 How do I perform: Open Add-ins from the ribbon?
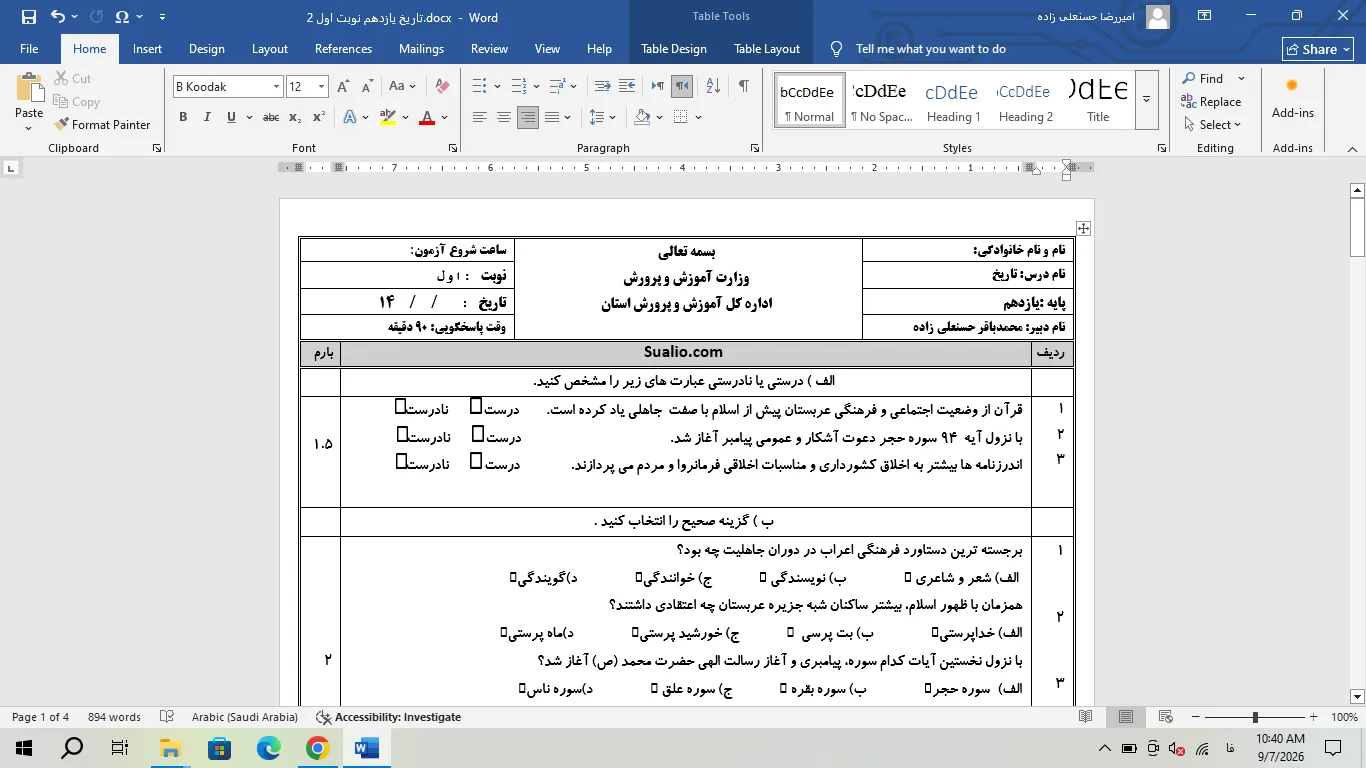pos(1292,100)
